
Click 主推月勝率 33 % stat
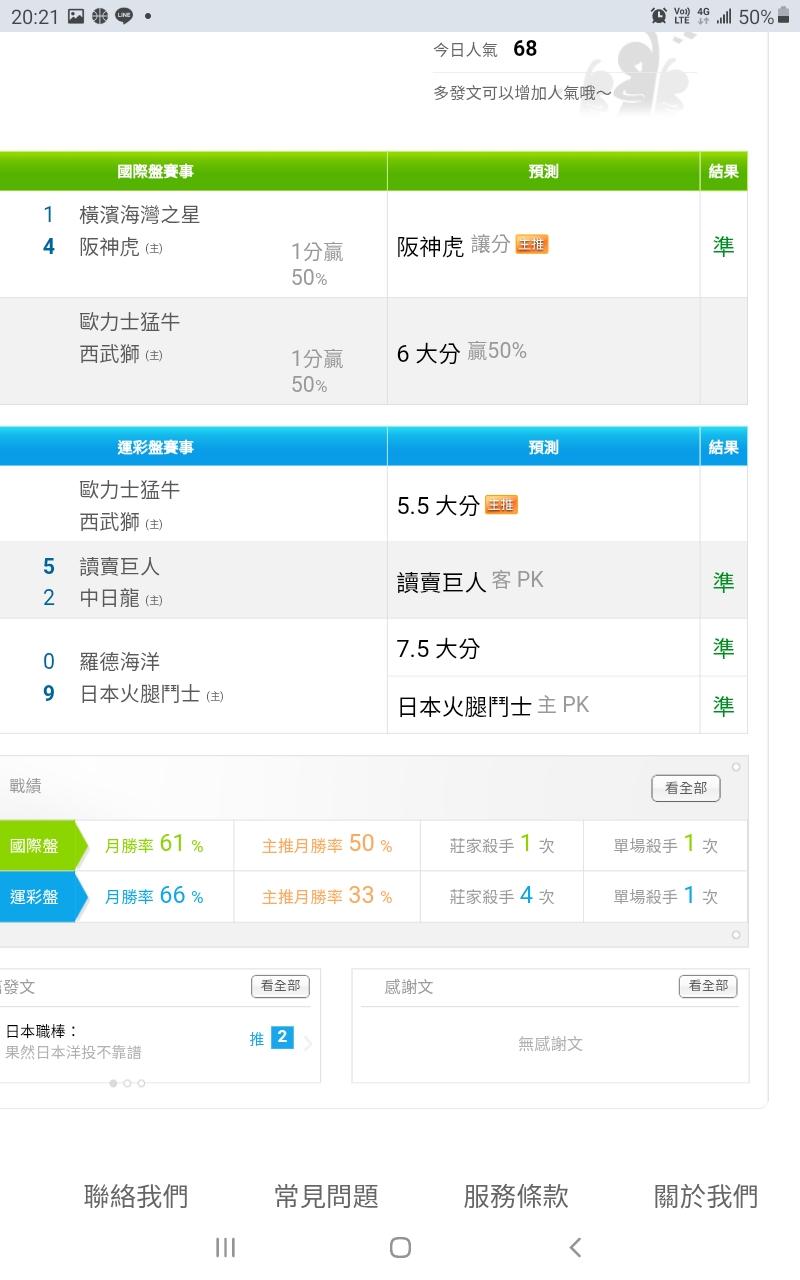pyautogui.click(x=327, y=896)
